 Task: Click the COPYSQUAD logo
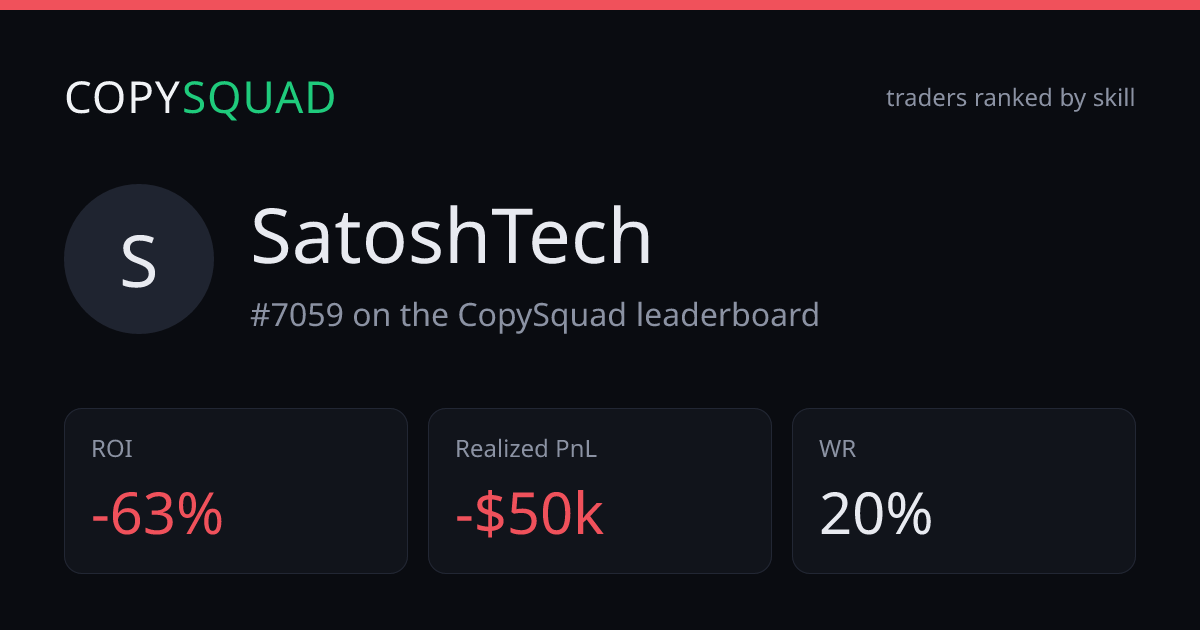pos(200,98)
